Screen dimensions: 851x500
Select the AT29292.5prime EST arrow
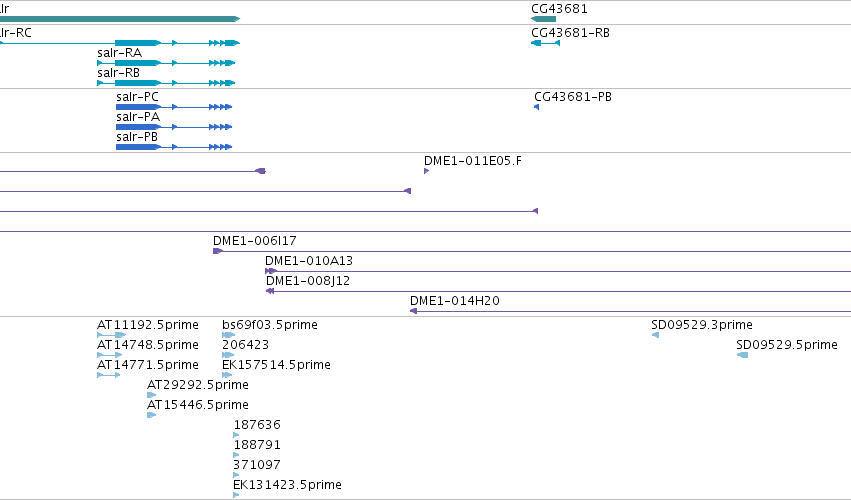click(x=151, y=395)
